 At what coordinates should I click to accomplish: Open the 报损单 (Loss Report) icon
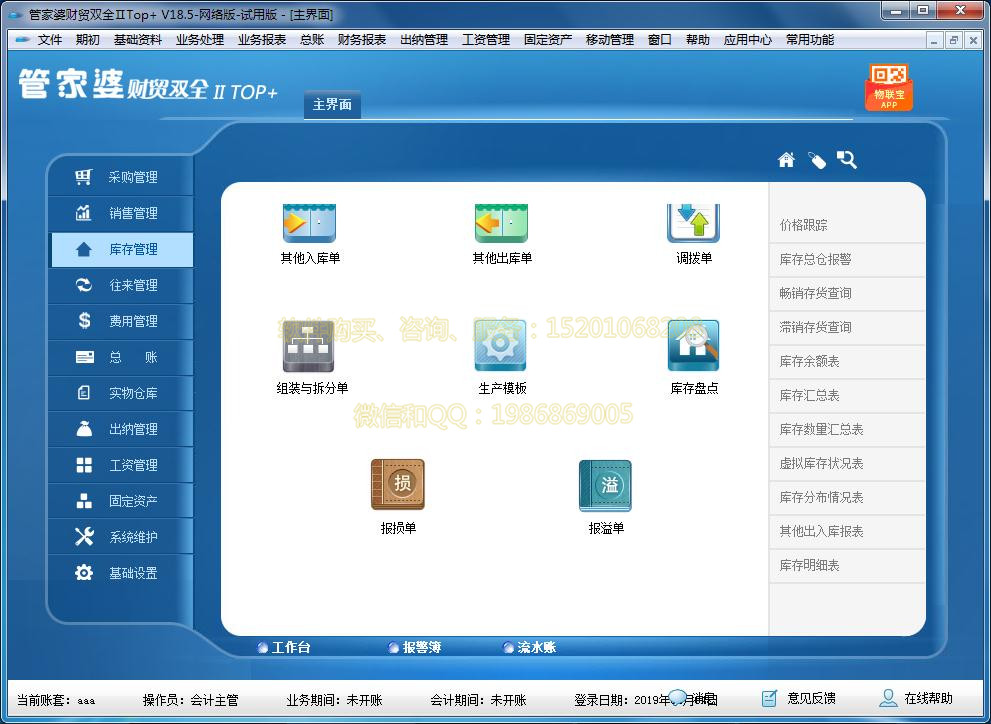pyautogui.click(x=397, y=484)
